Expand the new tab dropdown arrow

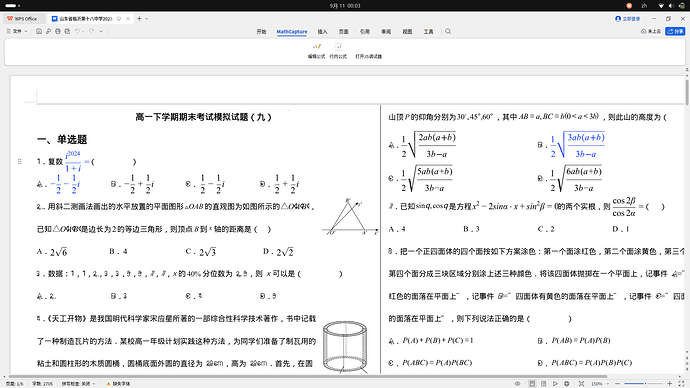(147, 18)
